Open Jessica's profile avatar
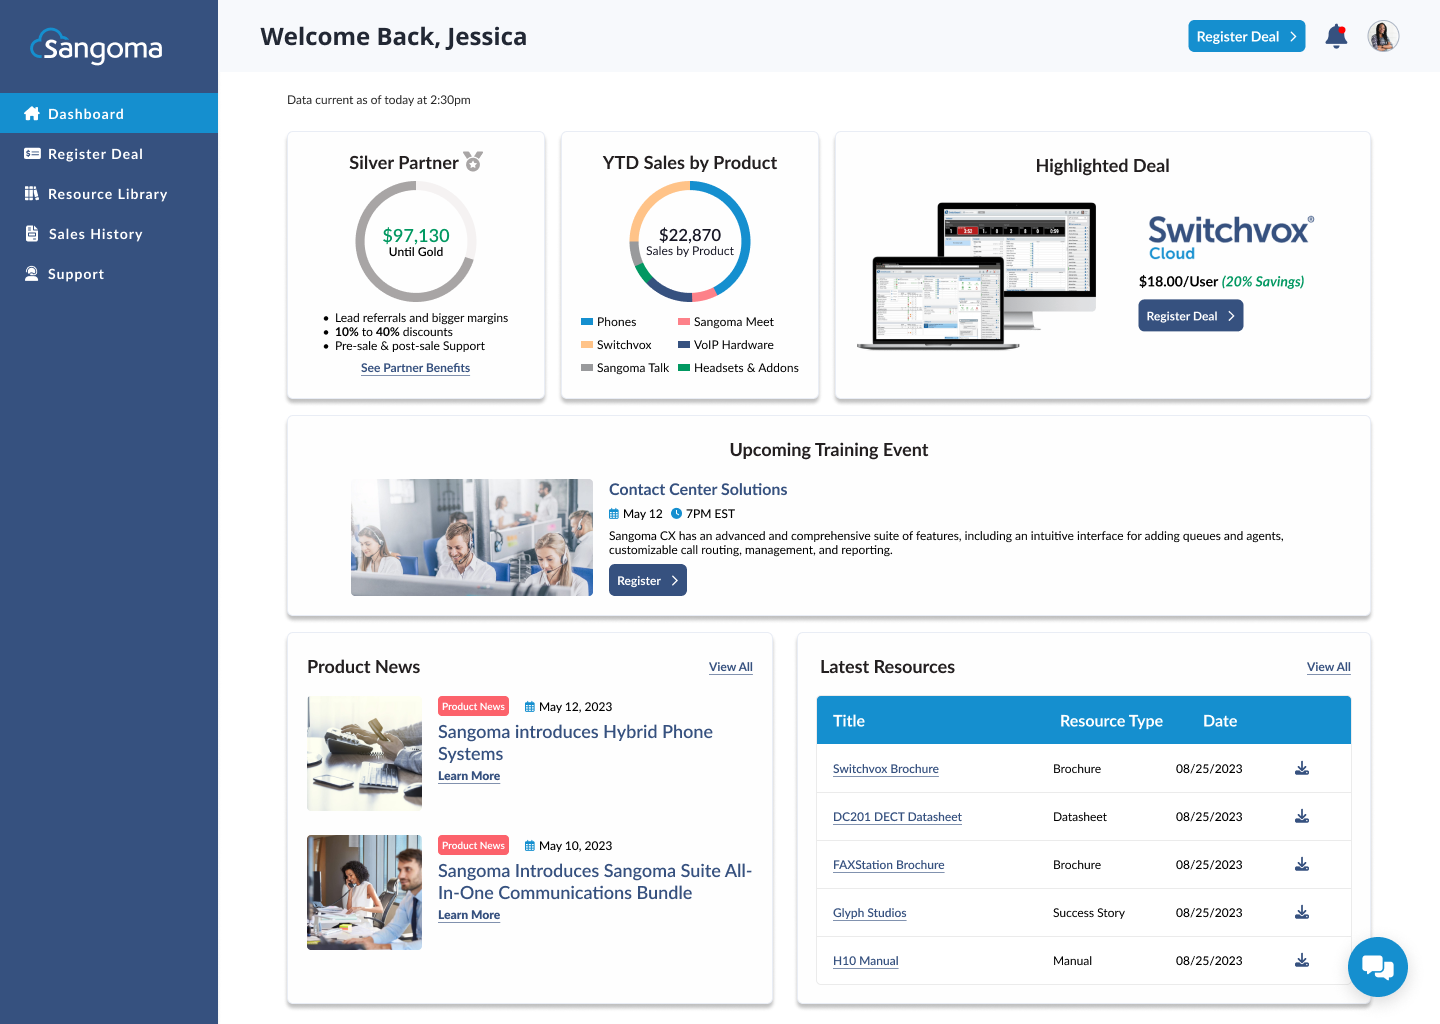 tap(1383, 35)
